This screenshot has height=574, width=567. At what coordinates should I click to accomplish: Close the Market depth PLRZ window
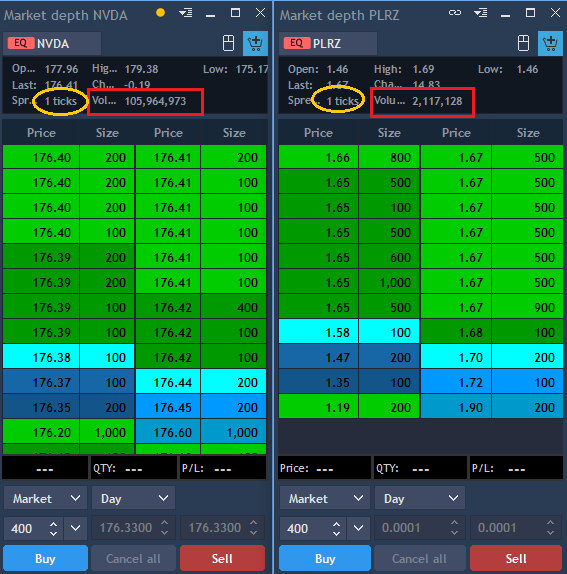click(555, 13)
